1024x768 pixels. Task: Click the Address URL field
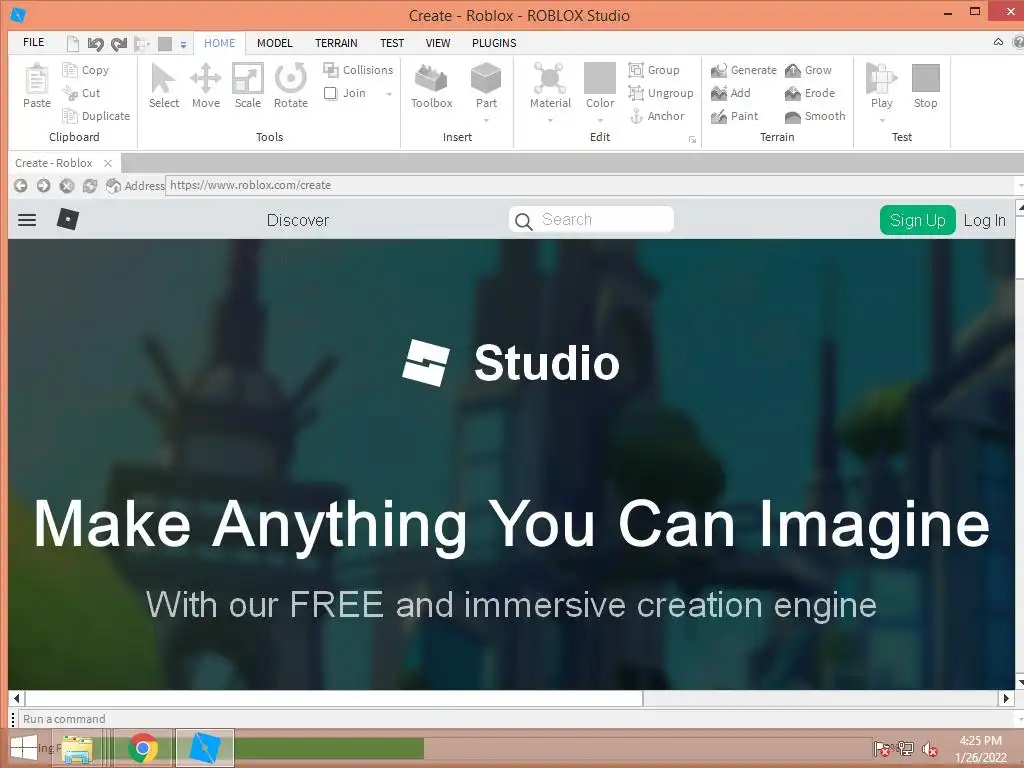coord(591,185)
